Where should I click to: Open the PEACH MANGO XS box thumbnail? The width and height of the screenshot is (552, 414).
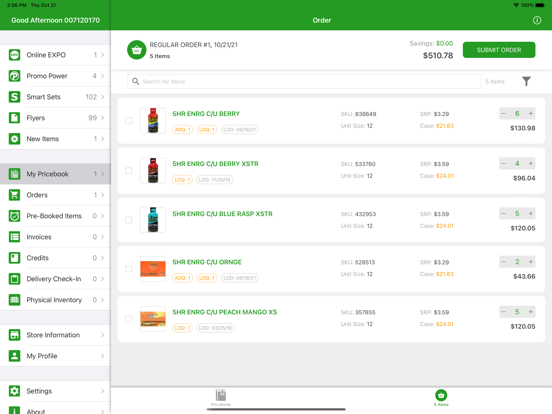(x=153, y=319)
